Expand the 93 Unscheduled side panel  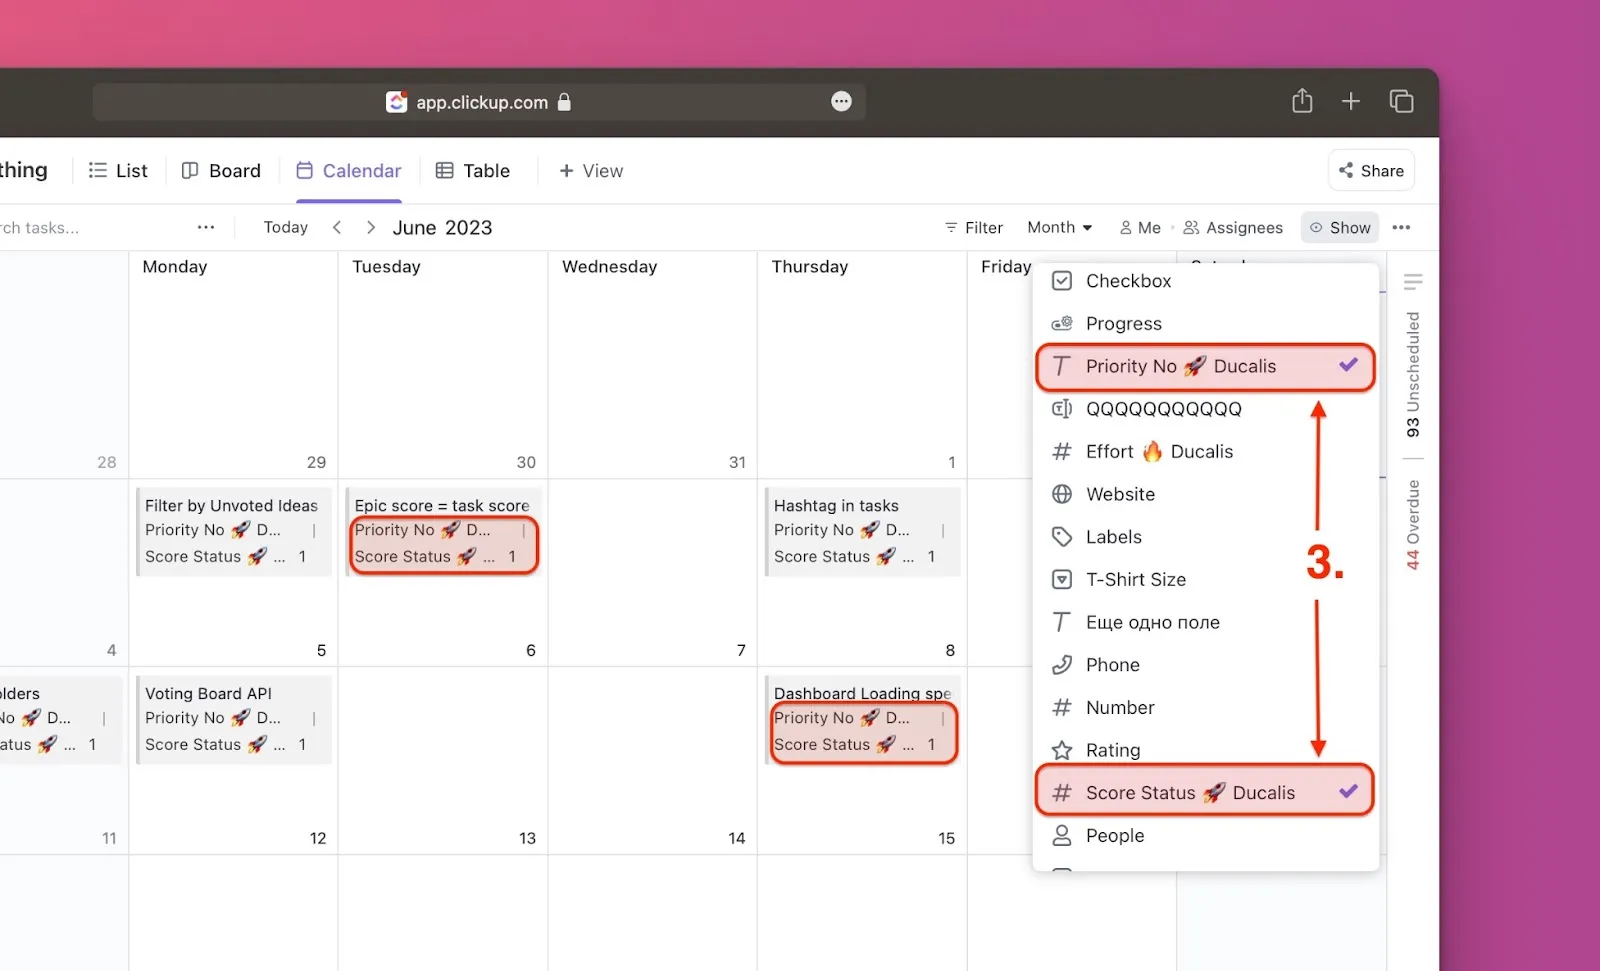coord(1412,374)
